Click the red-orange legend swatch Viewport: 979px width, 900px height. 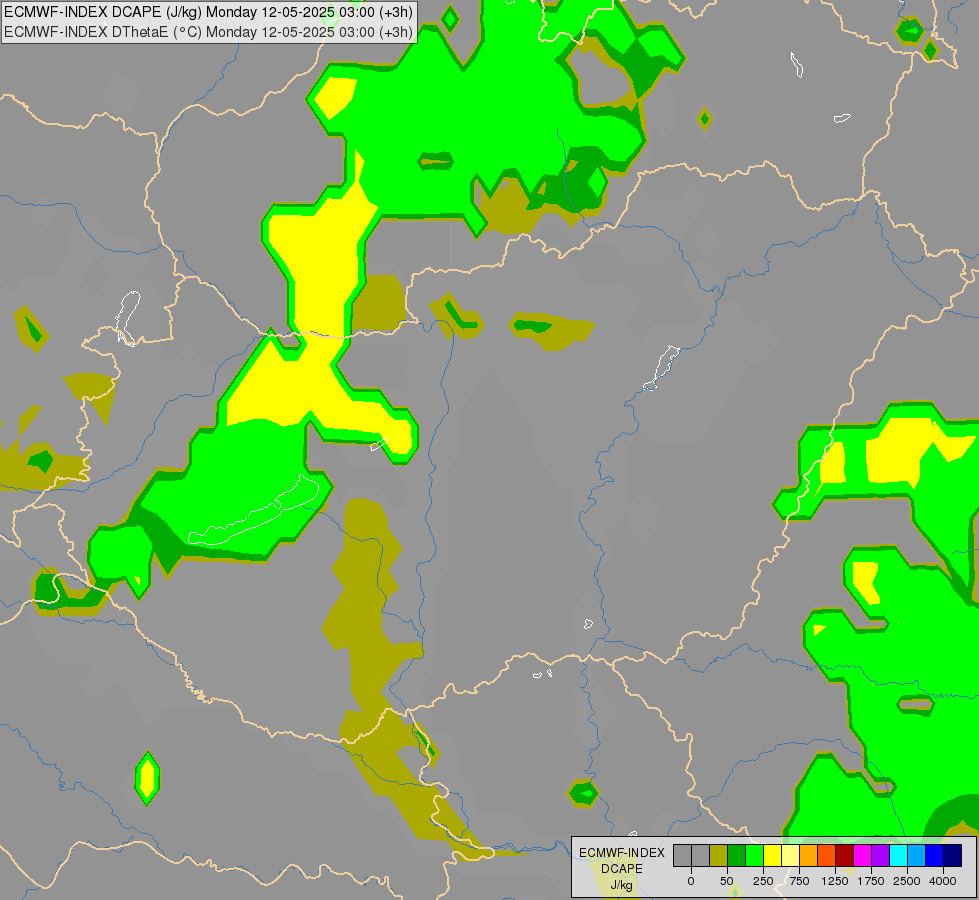click(827, 856)
